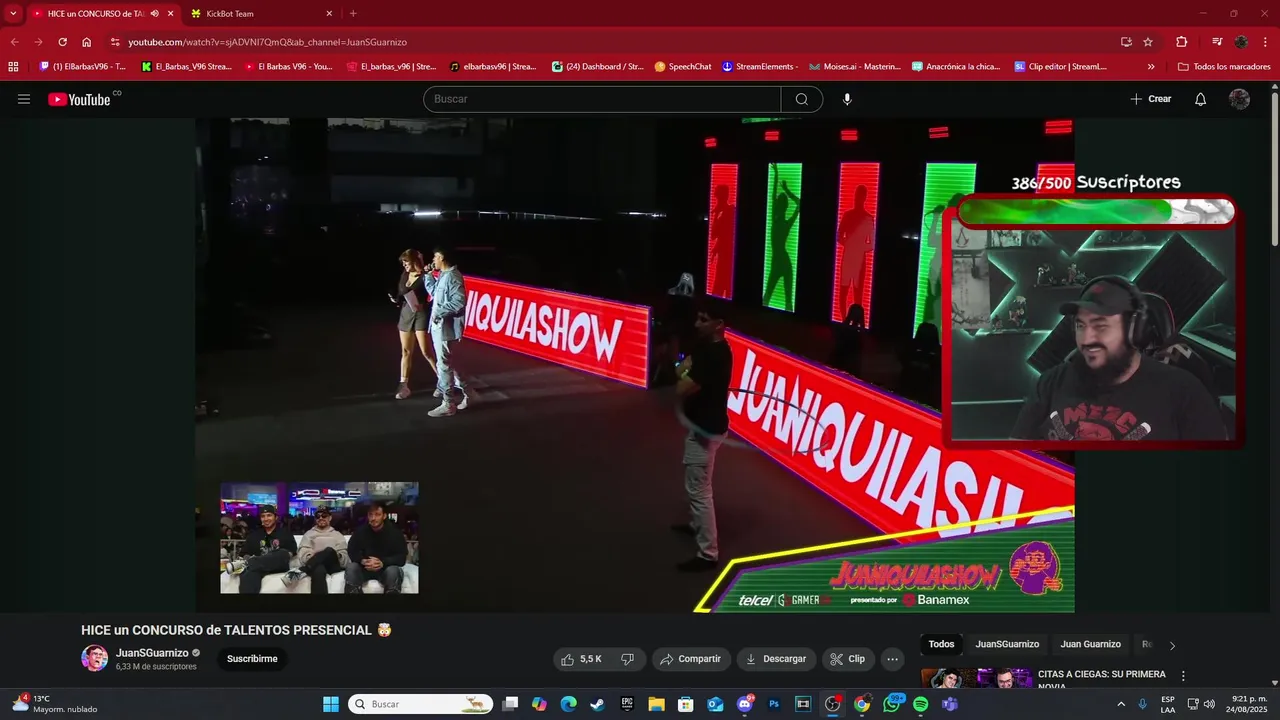Click the Clip button

coord(848,659)
